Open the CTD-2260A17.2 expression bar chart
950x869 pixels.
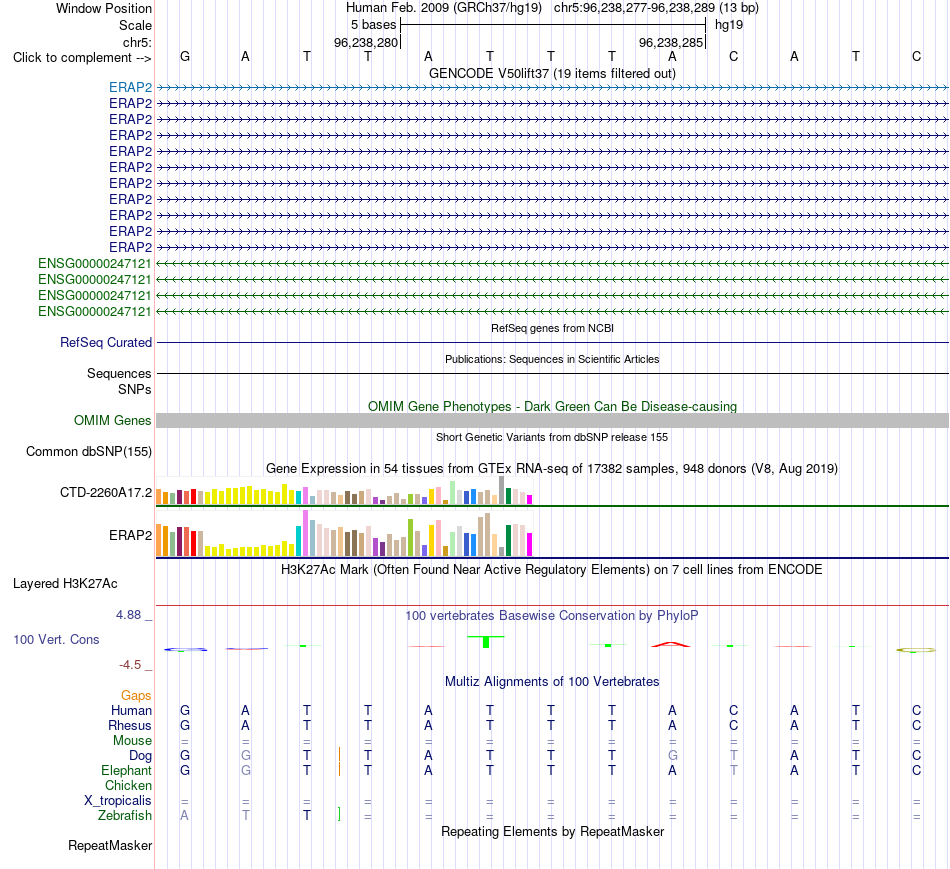[344, 490]
